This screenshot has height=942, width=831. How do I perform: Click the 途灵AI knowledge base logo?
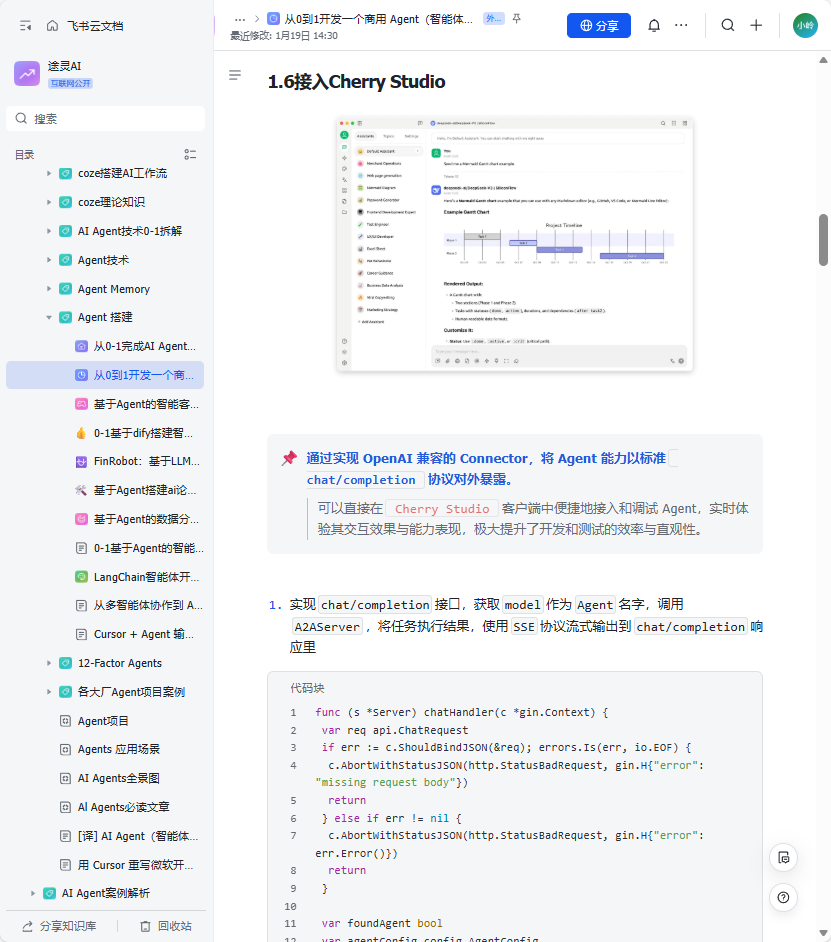[x=27, y=73]
